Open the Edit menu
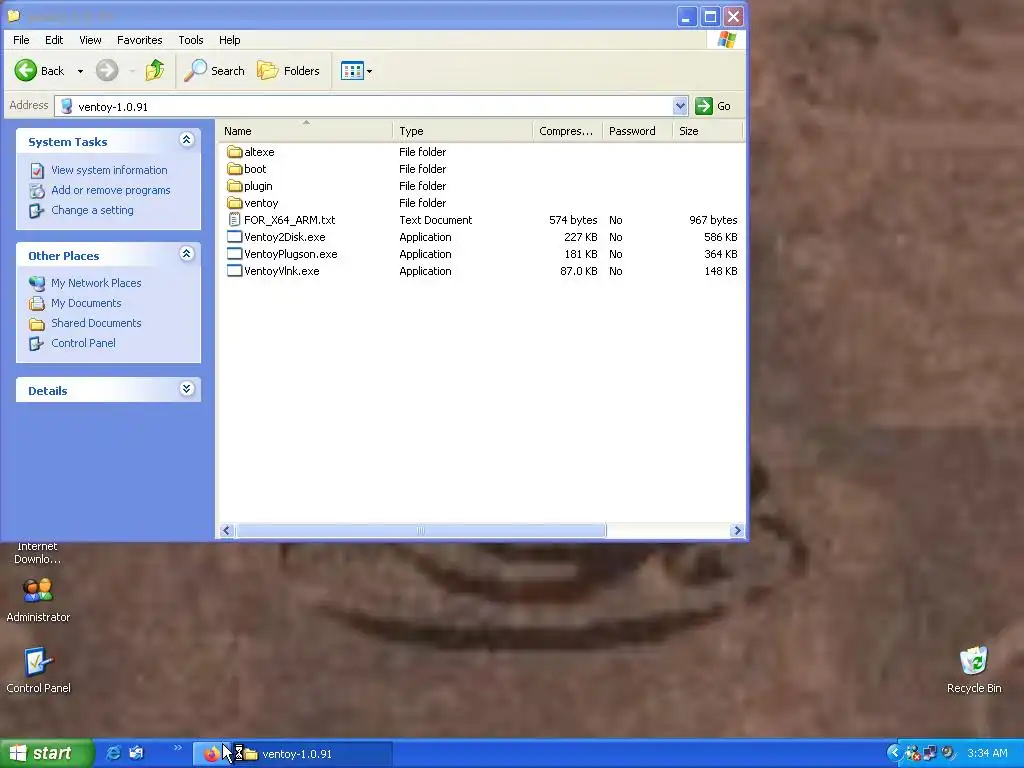 (54, 40)
